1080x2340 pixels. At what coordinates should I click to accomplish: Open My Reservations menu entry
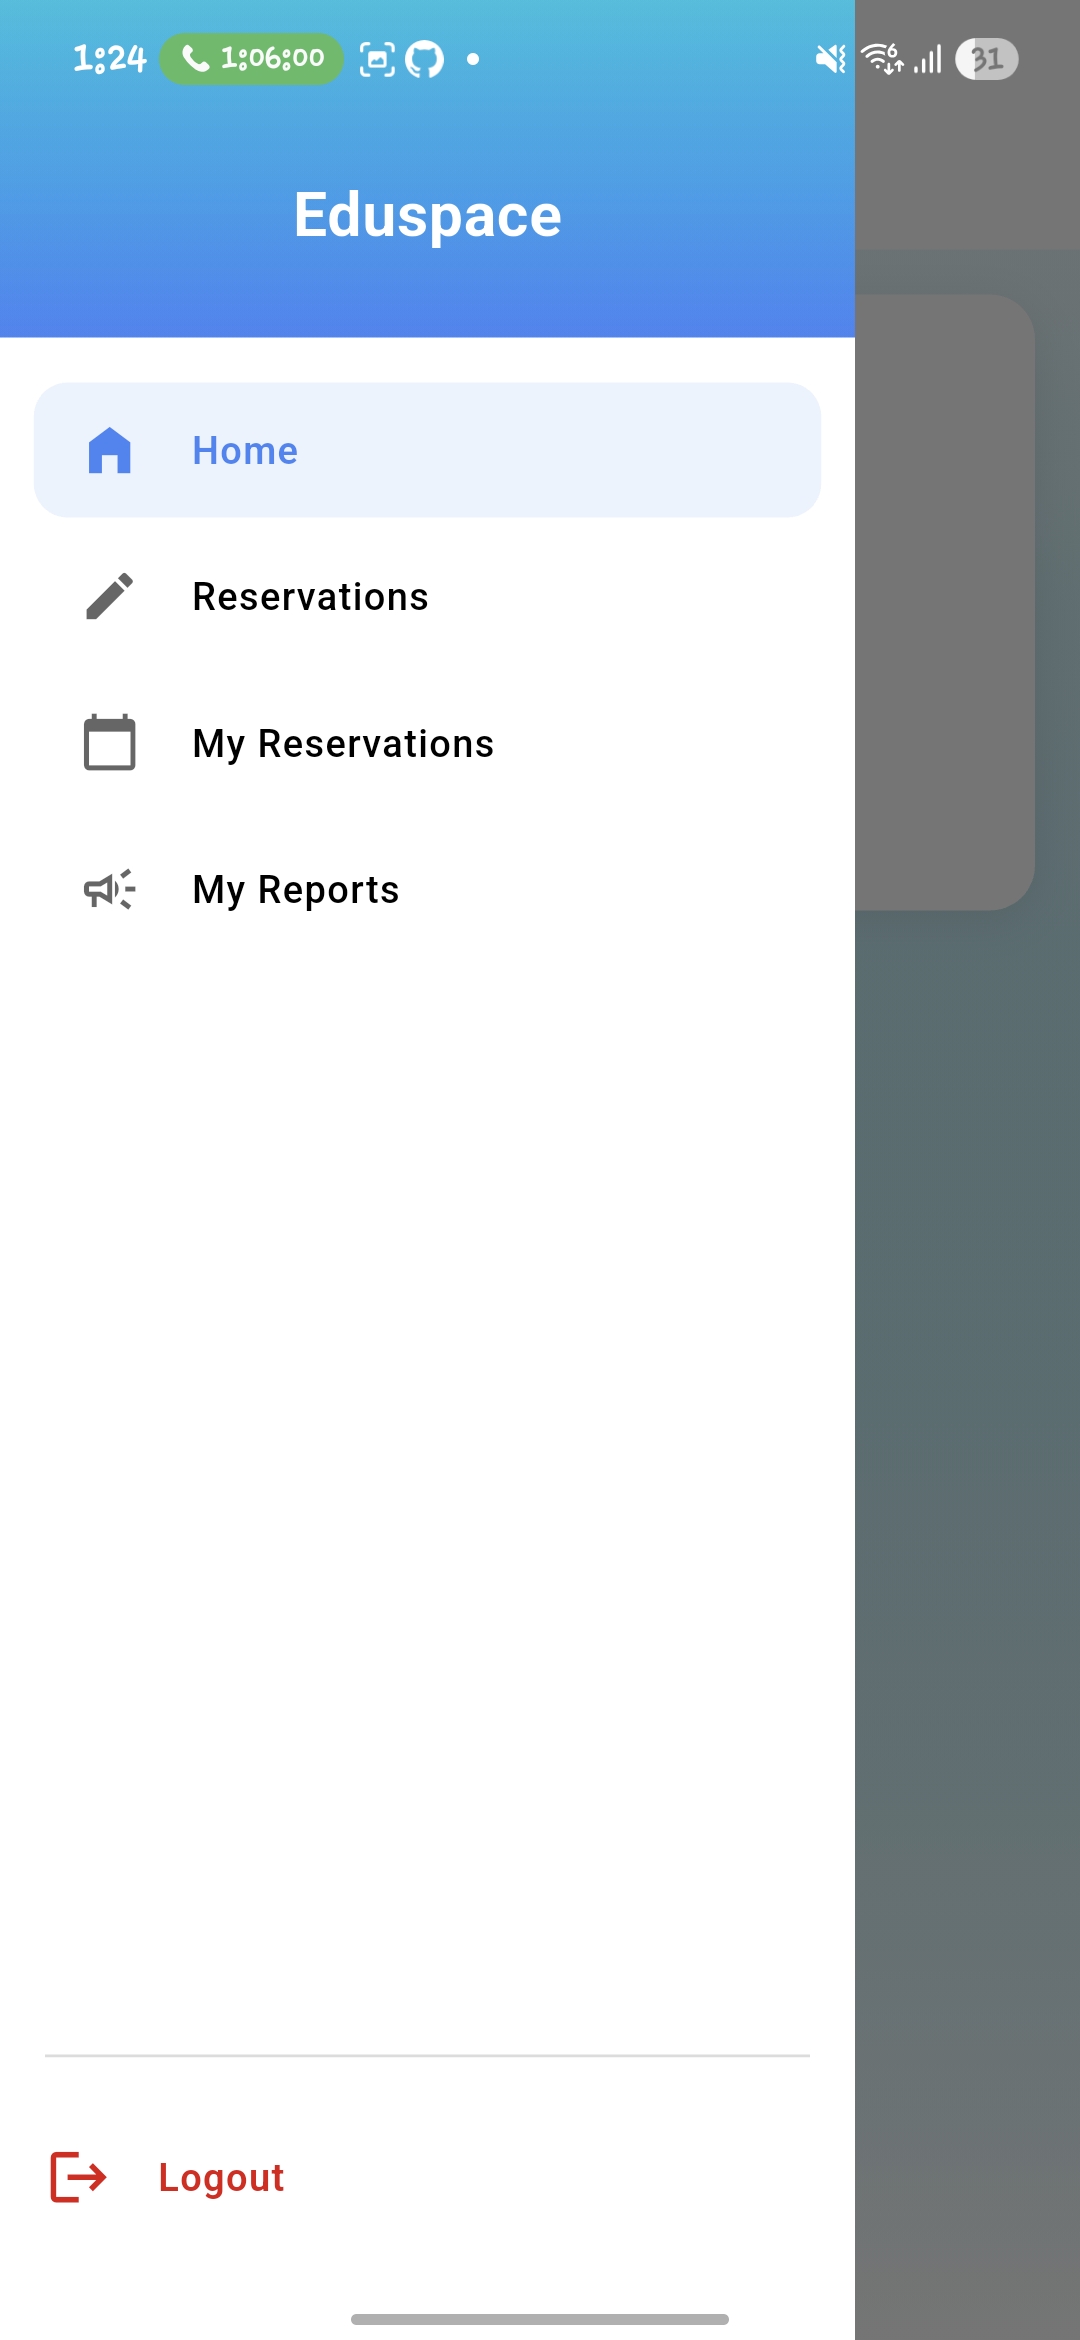pyautogui.click(x=427, y=743)
